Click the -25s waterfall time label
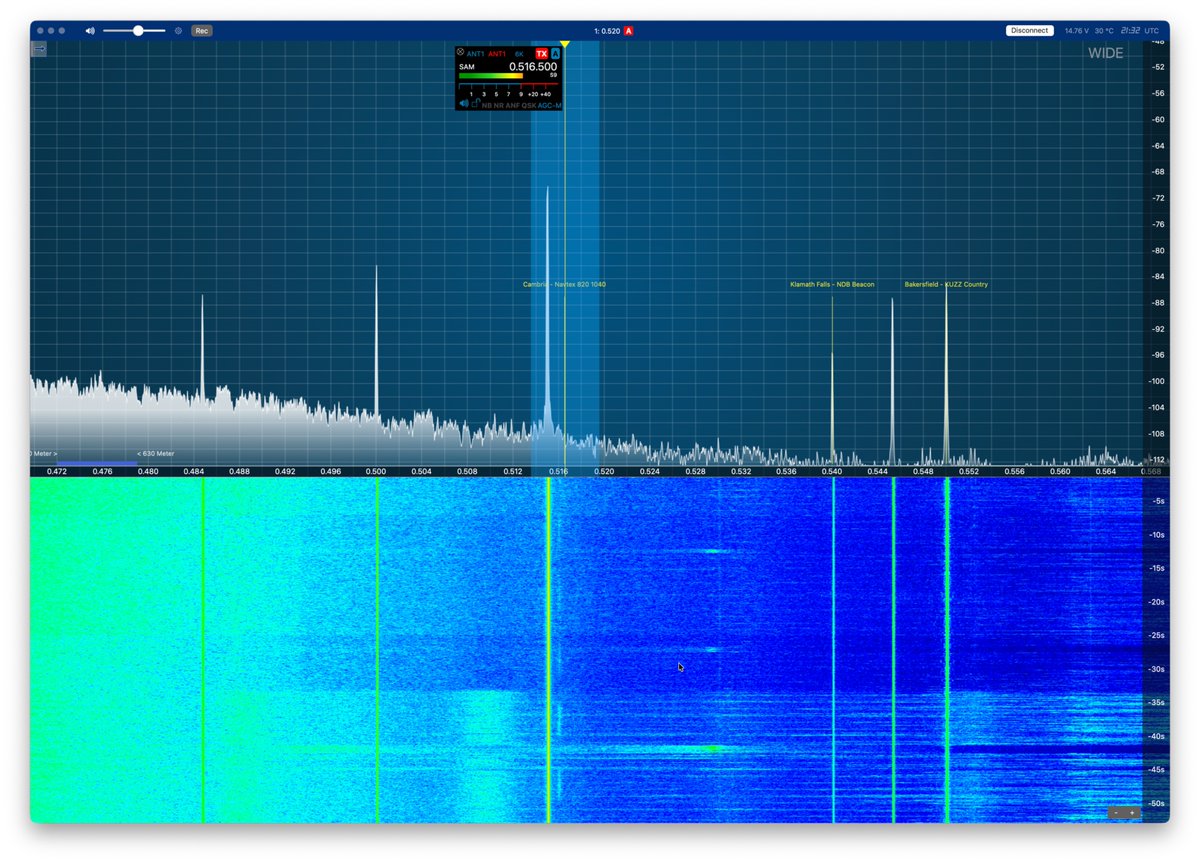 click(x=1157, y=635)
